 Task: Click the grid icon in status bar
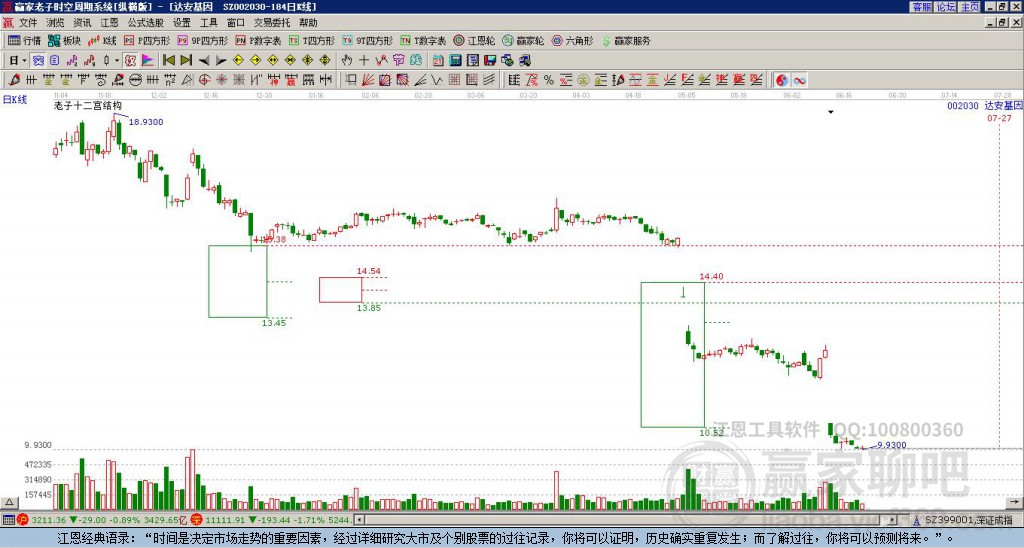(x=8, y=520)
